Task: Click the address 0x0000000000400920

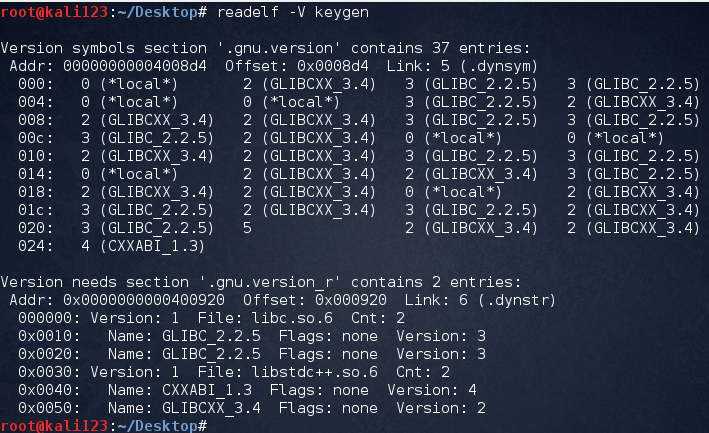Action: pos(144,300)
